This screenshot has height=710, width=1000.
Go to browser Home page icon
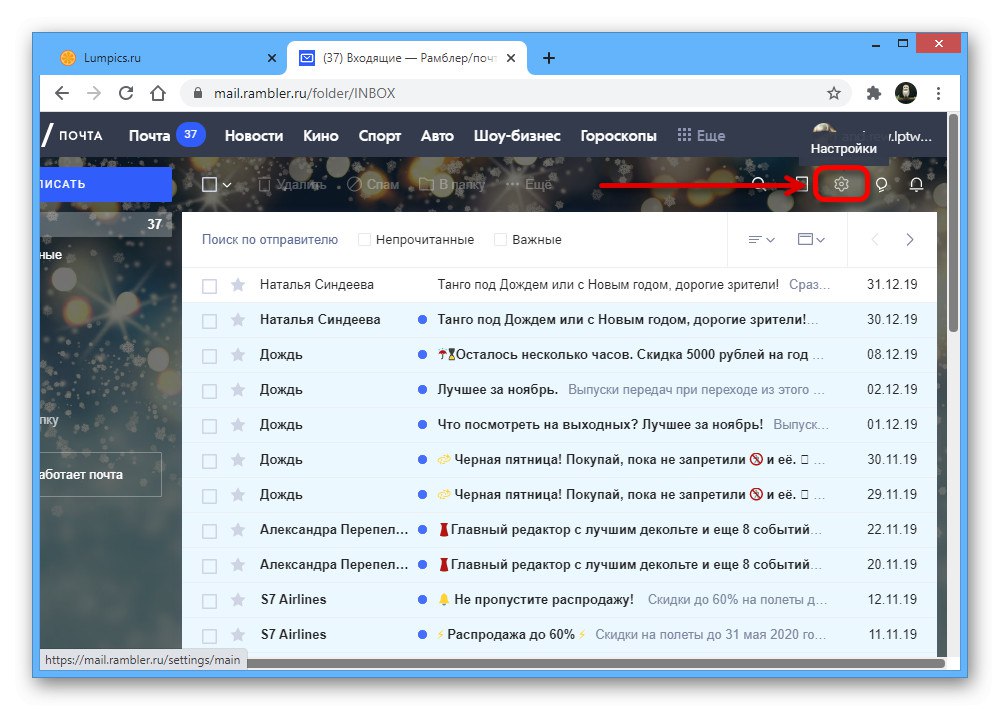pos(158,93)
